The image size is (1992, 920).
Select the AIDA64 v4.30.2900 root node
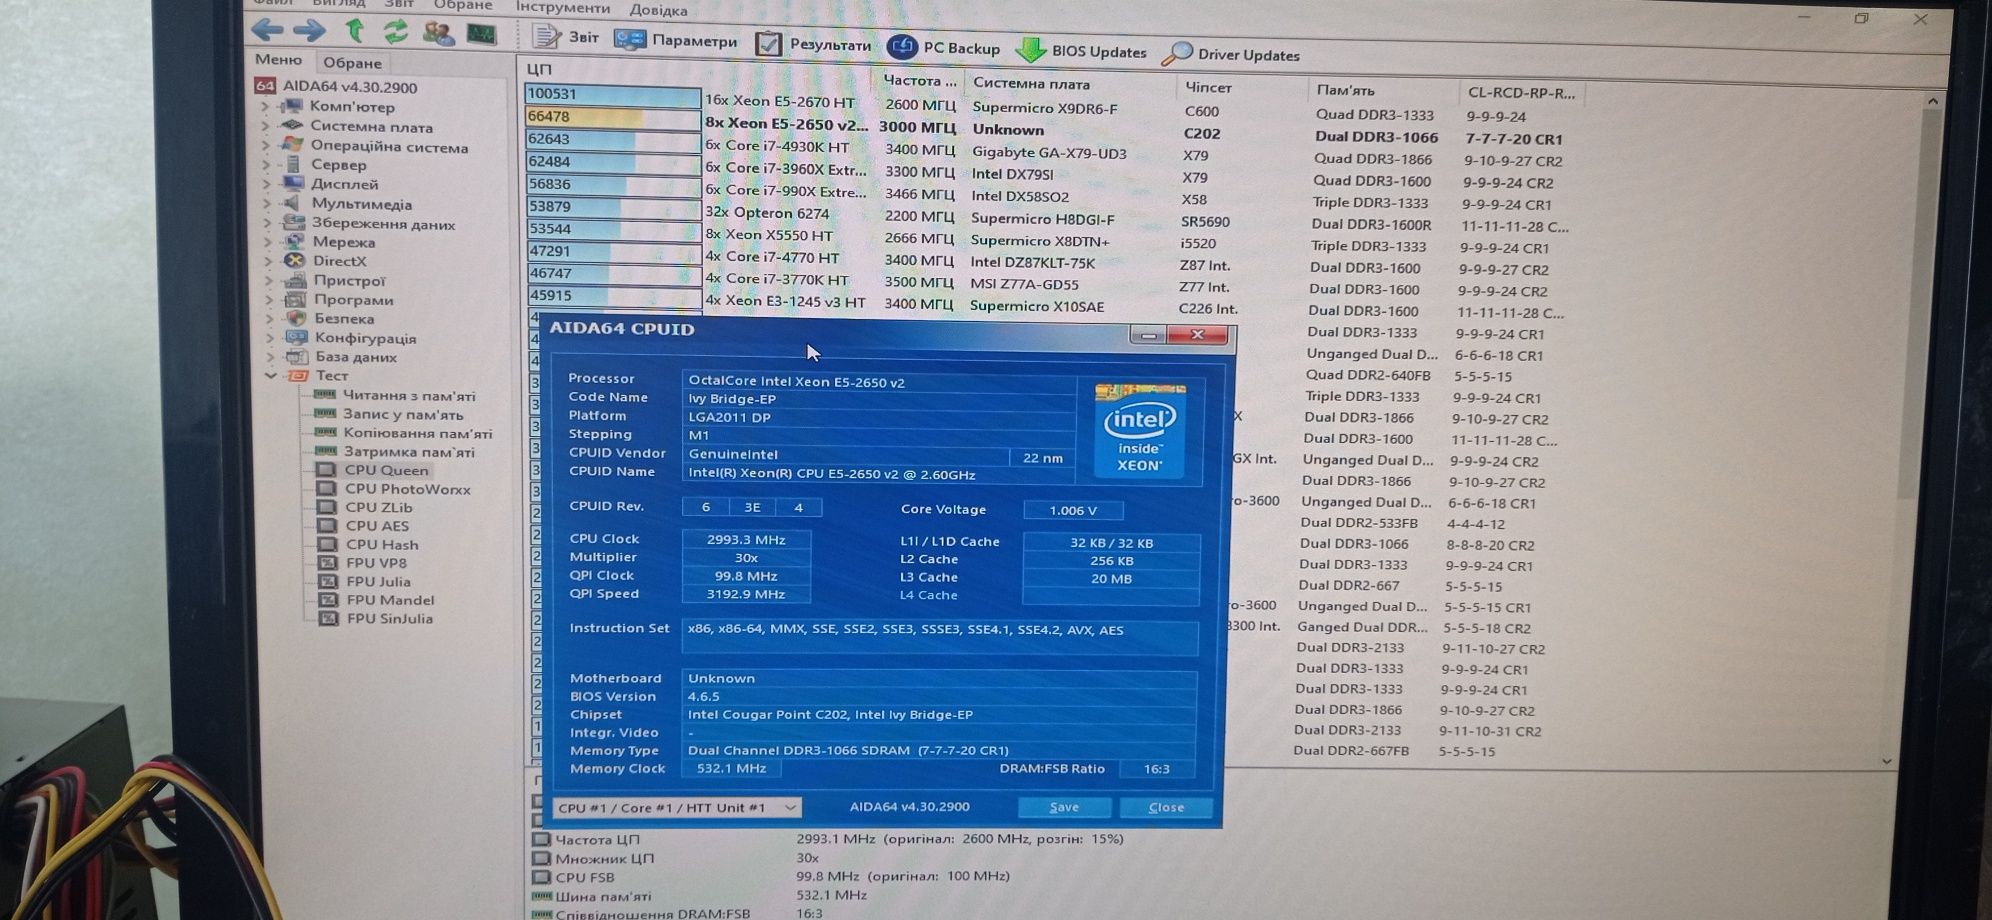(x=349, y=87)
